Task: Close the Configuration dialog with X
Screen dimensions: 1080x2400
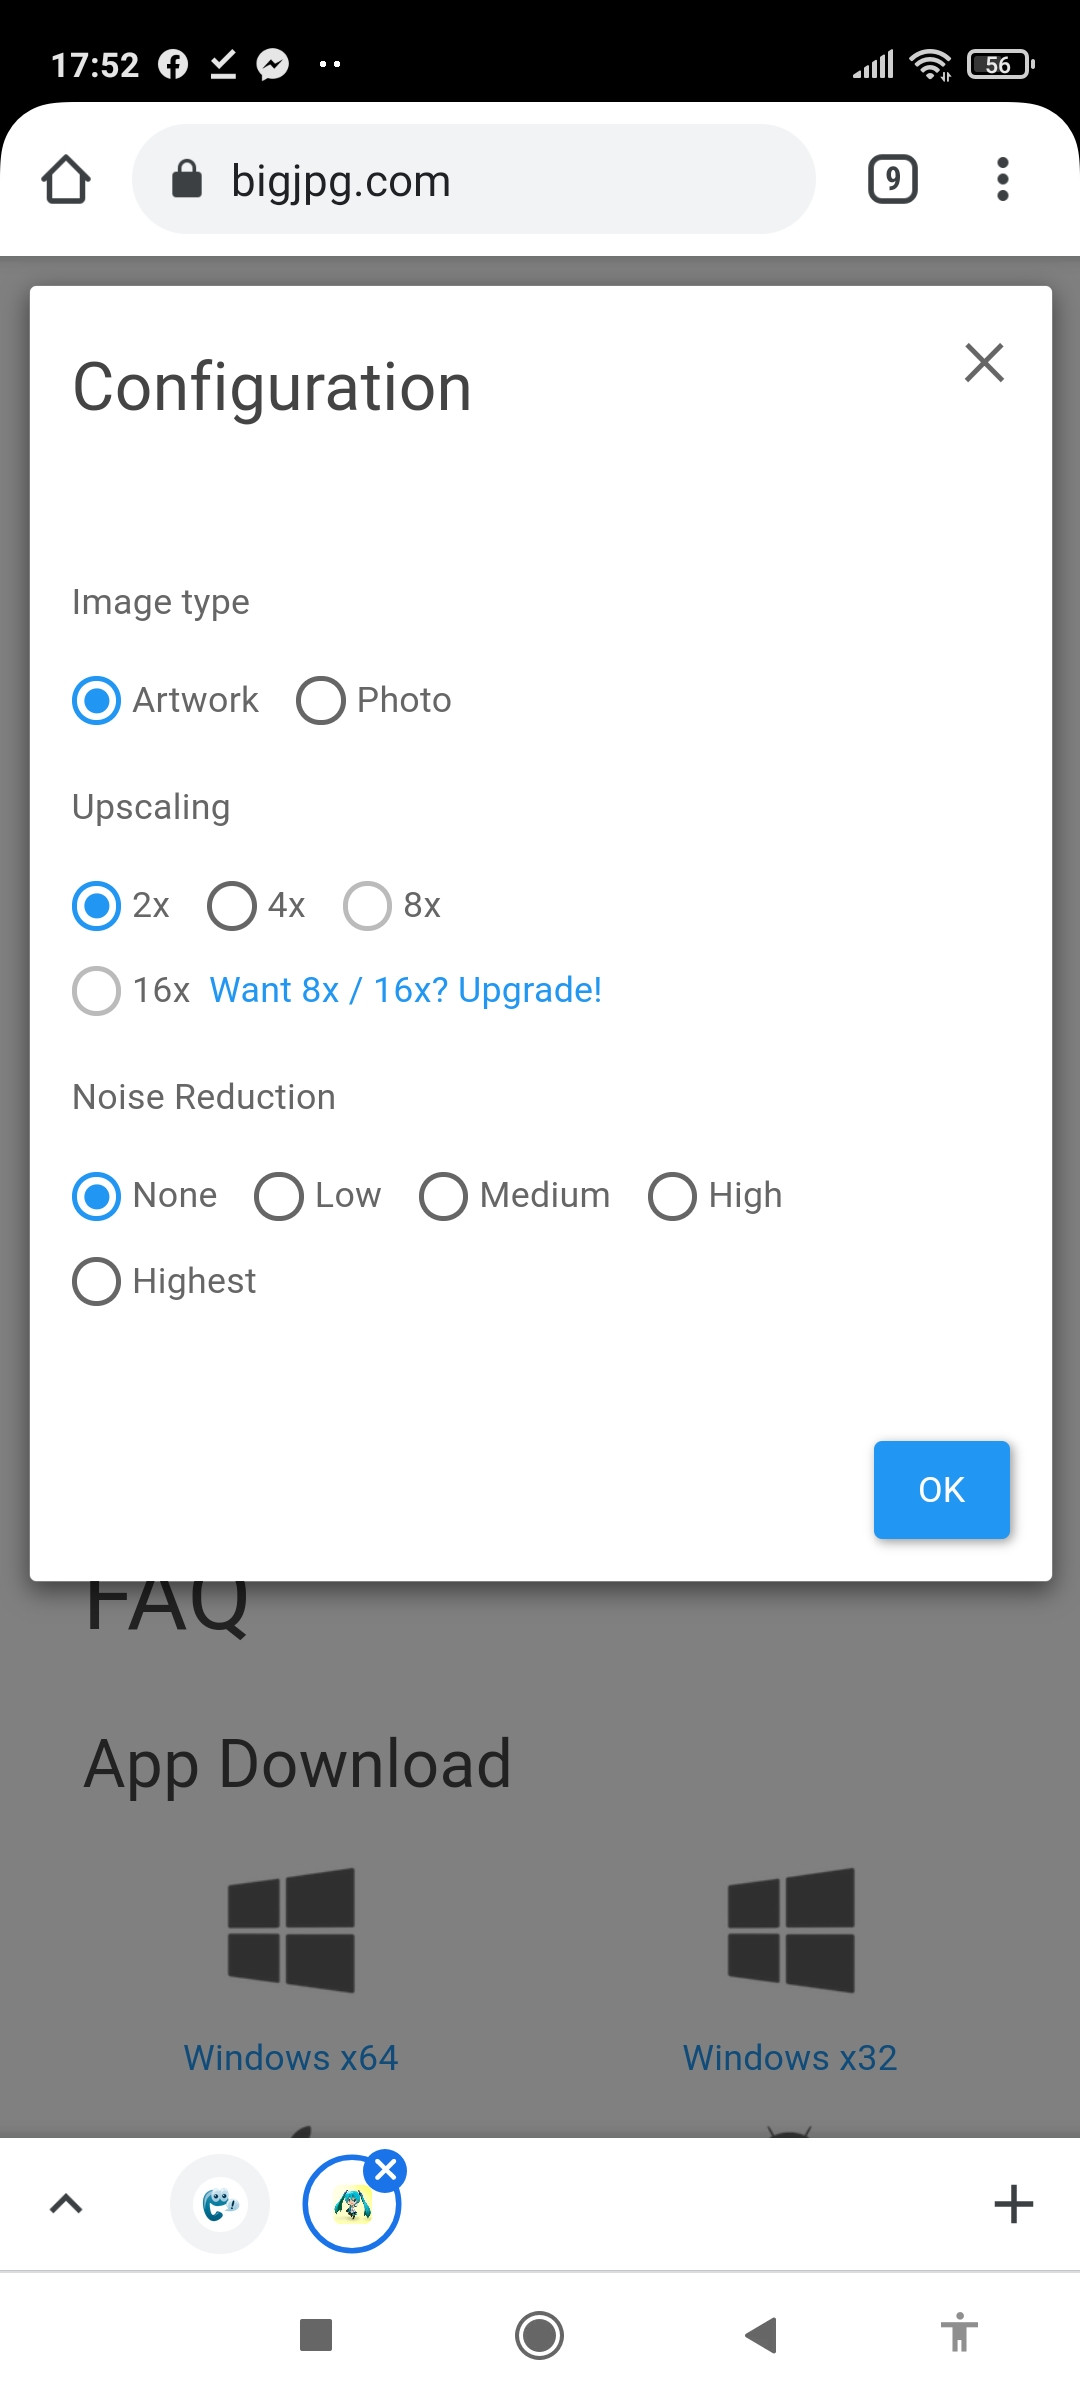Action: tap(984, 362)
